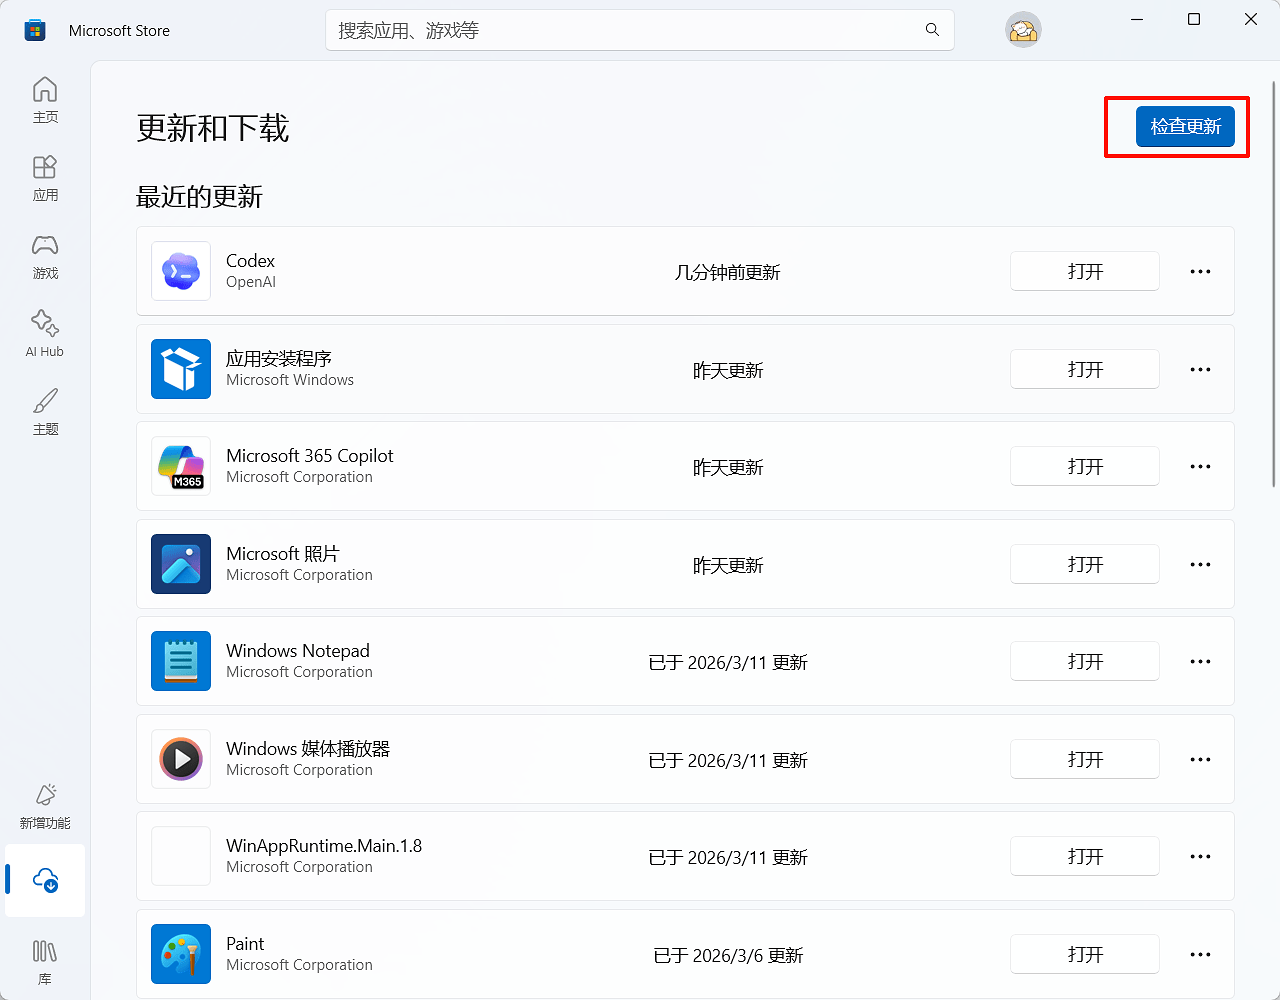1280x1000 pixels.
Task: Open more options for Codex
Action: click(x=1200, y=271)
